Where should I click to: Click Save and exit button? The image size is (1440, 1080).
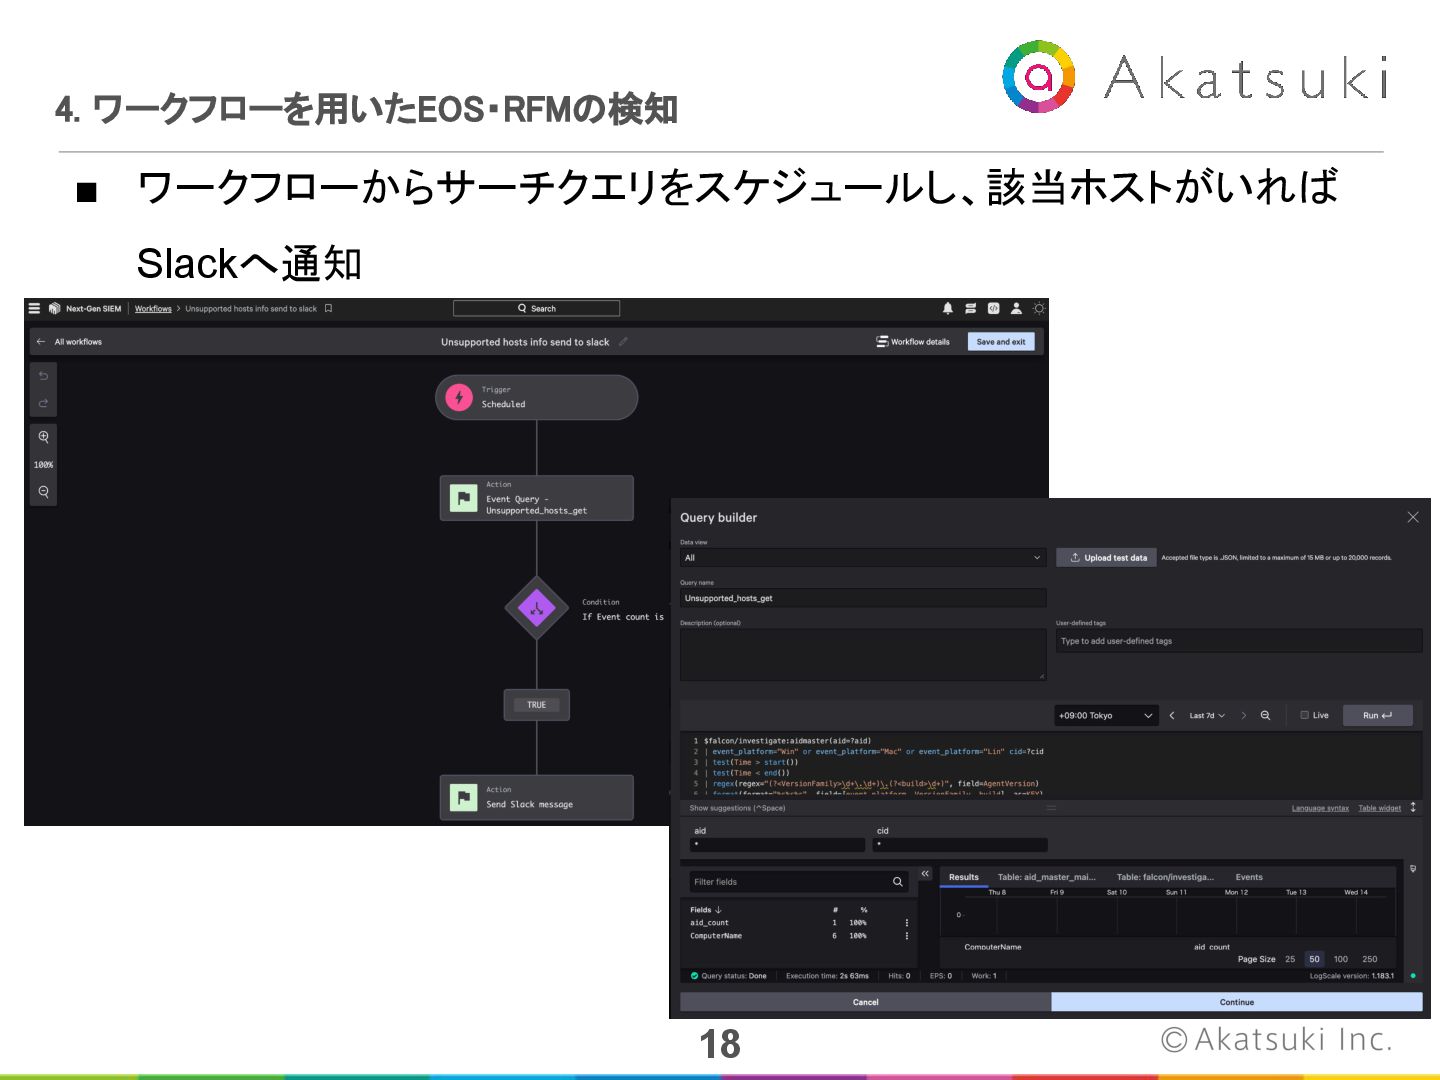click(1001, 342)
